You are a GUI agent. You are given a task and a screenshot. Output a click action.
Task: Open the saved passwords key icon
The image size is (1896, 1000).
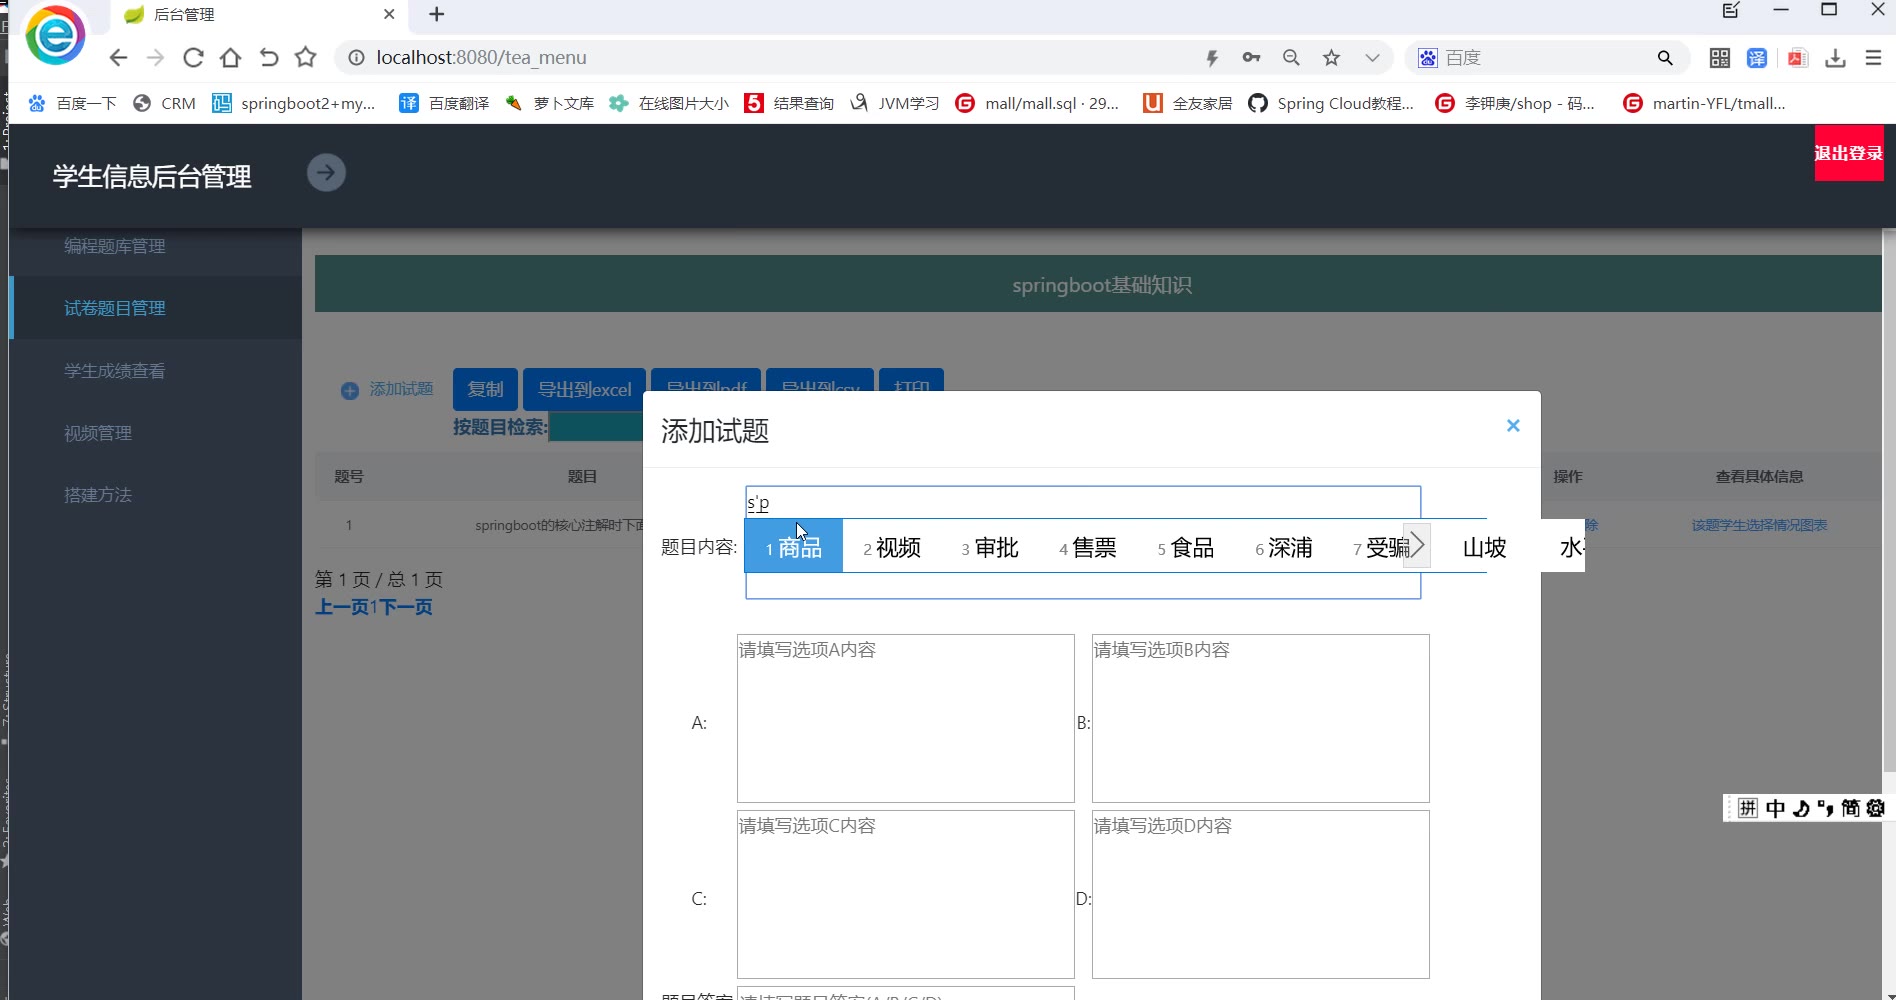pos(1251,58)
